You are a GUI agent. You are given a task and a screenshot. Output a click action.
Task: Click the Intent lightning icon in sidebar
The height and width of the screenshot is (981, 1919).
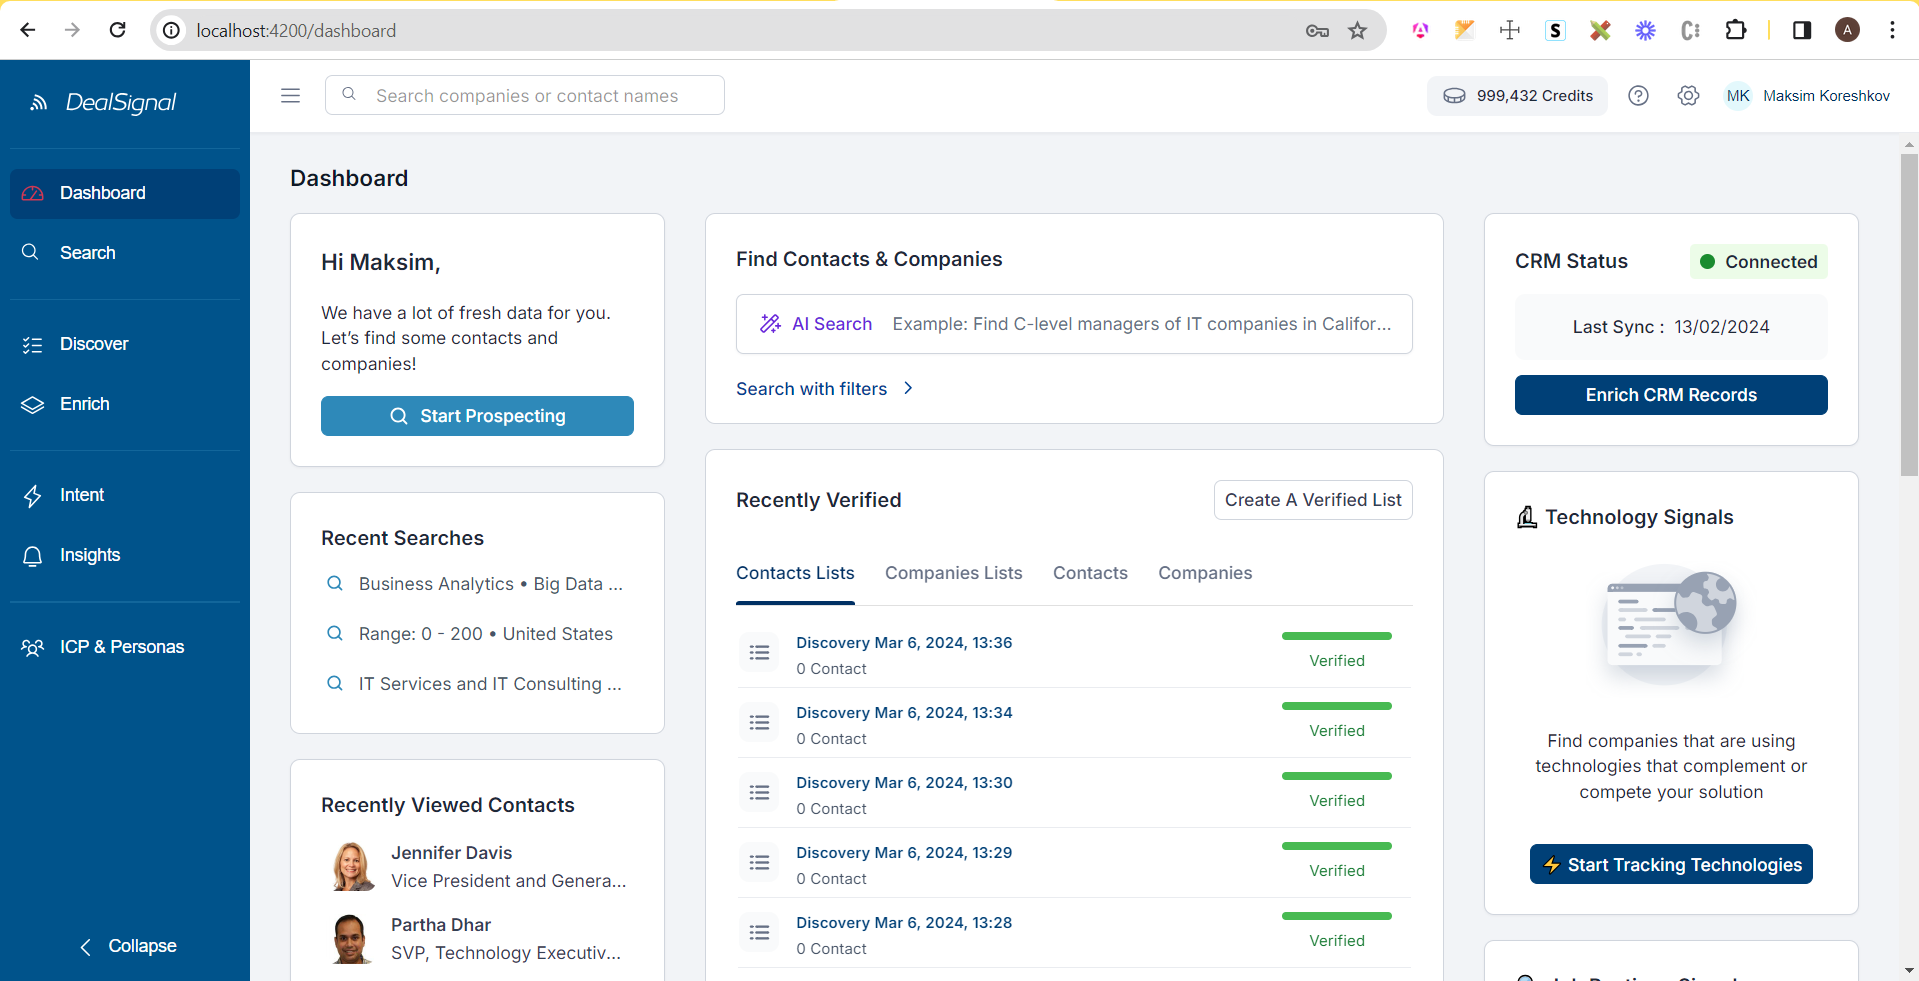point(33,496)
